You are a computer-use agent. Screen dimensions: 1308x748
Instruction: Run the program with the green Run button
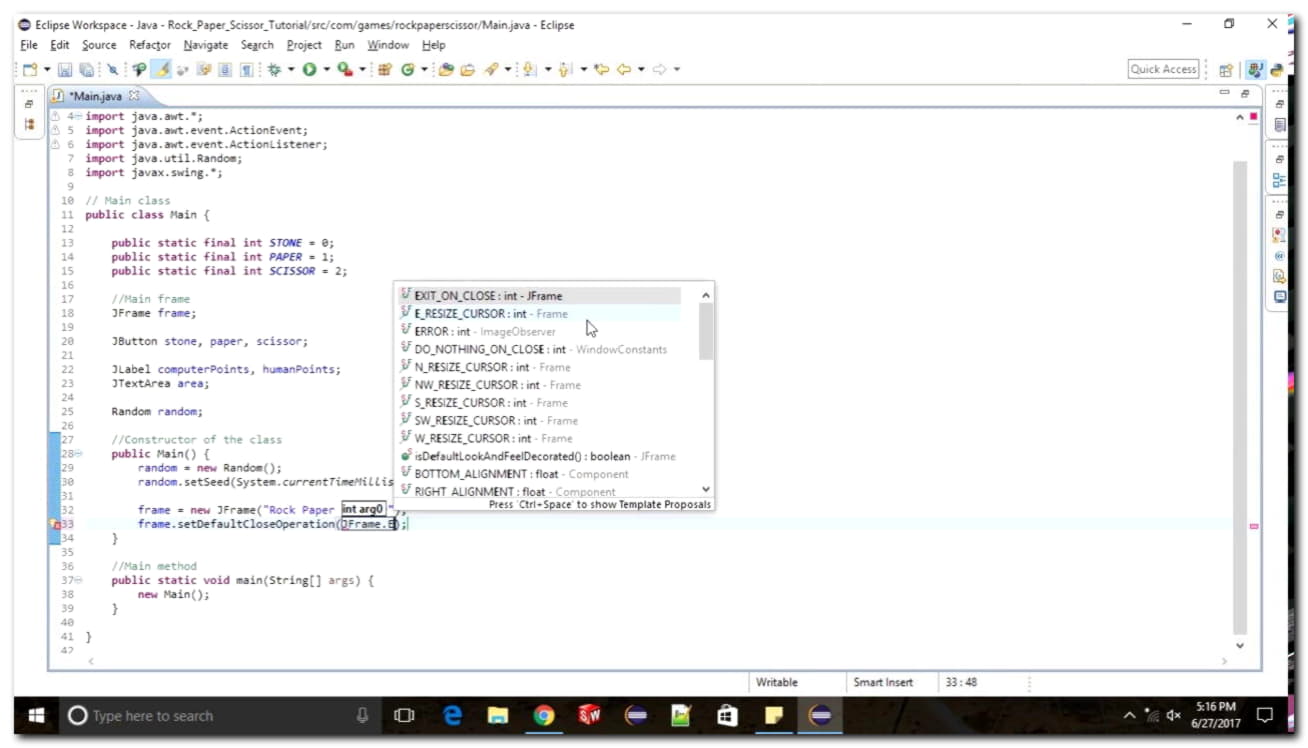(x=310, y=69)
